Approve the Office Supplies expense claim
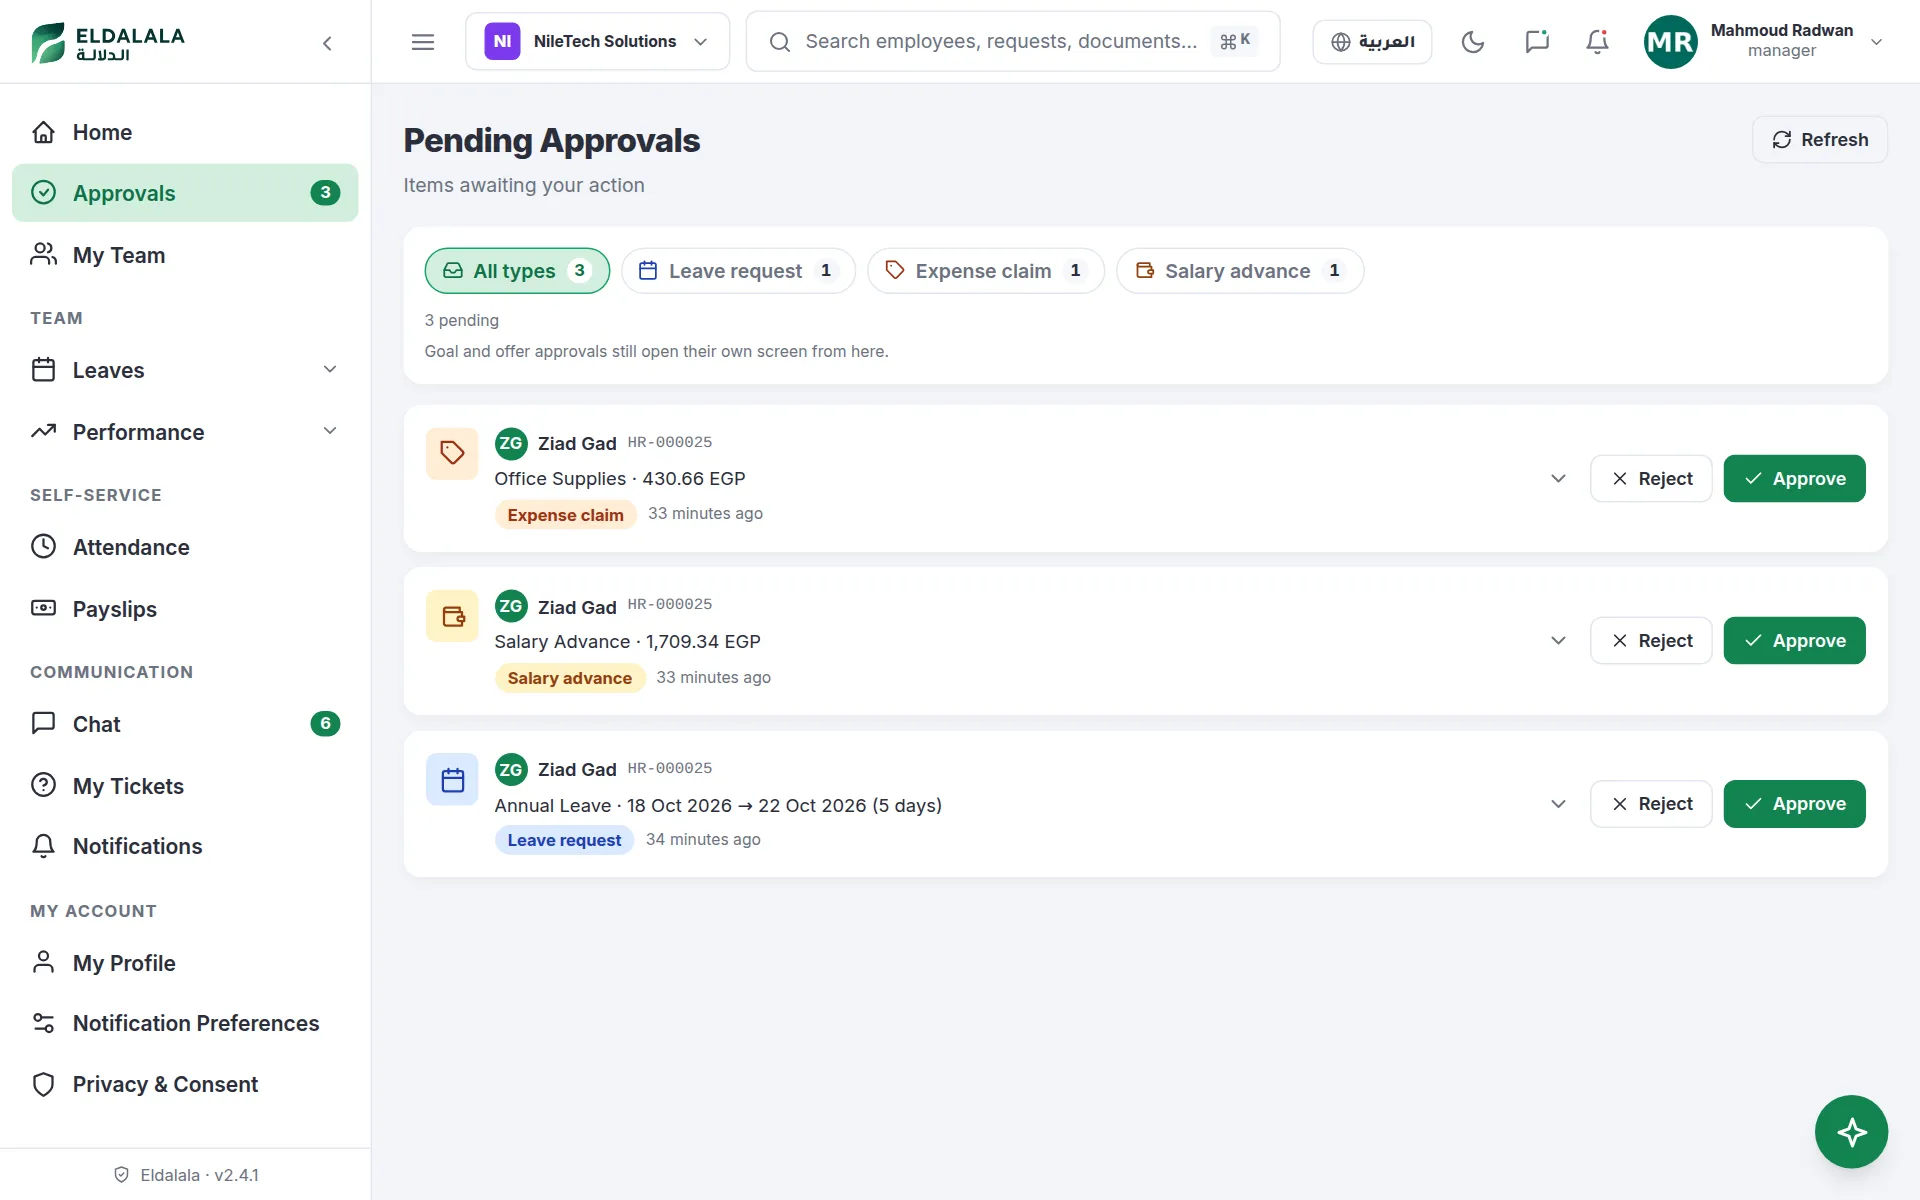1920x1200 pixels. tap(1794, 478)
